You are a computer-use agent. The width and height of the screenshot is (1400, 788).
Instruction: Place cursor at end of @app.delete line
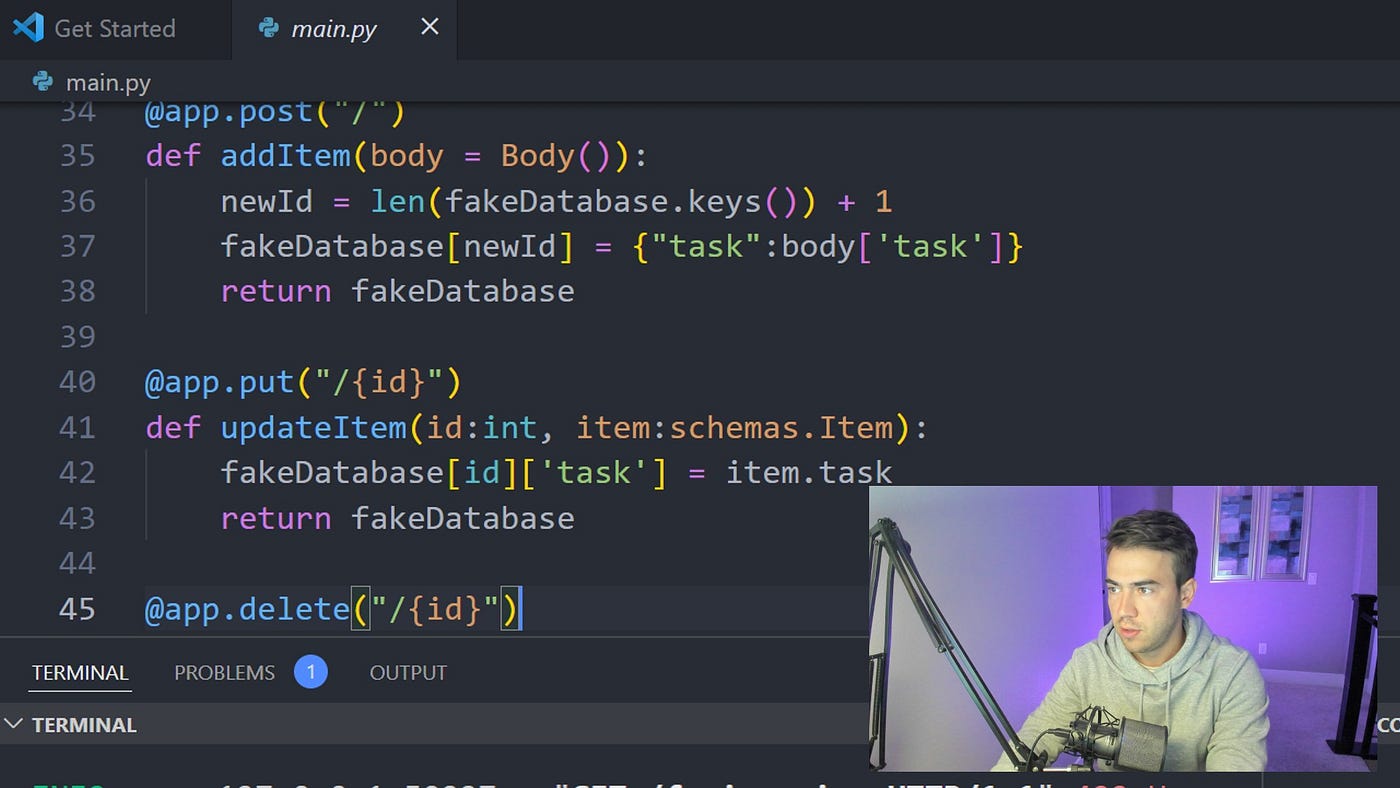[x=521, y=609]
